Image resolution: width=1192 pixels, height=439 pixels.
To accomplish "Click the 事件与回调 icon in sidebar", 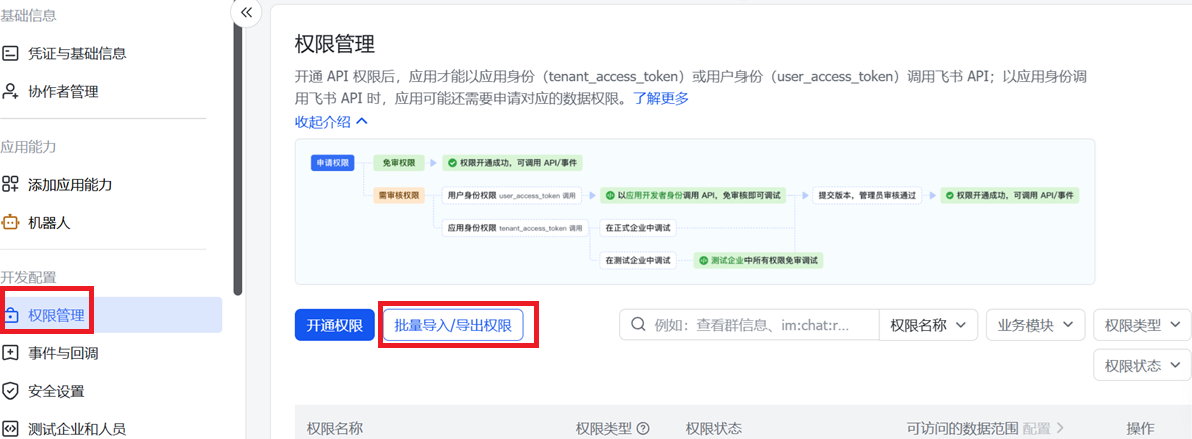I will [10, 353].
